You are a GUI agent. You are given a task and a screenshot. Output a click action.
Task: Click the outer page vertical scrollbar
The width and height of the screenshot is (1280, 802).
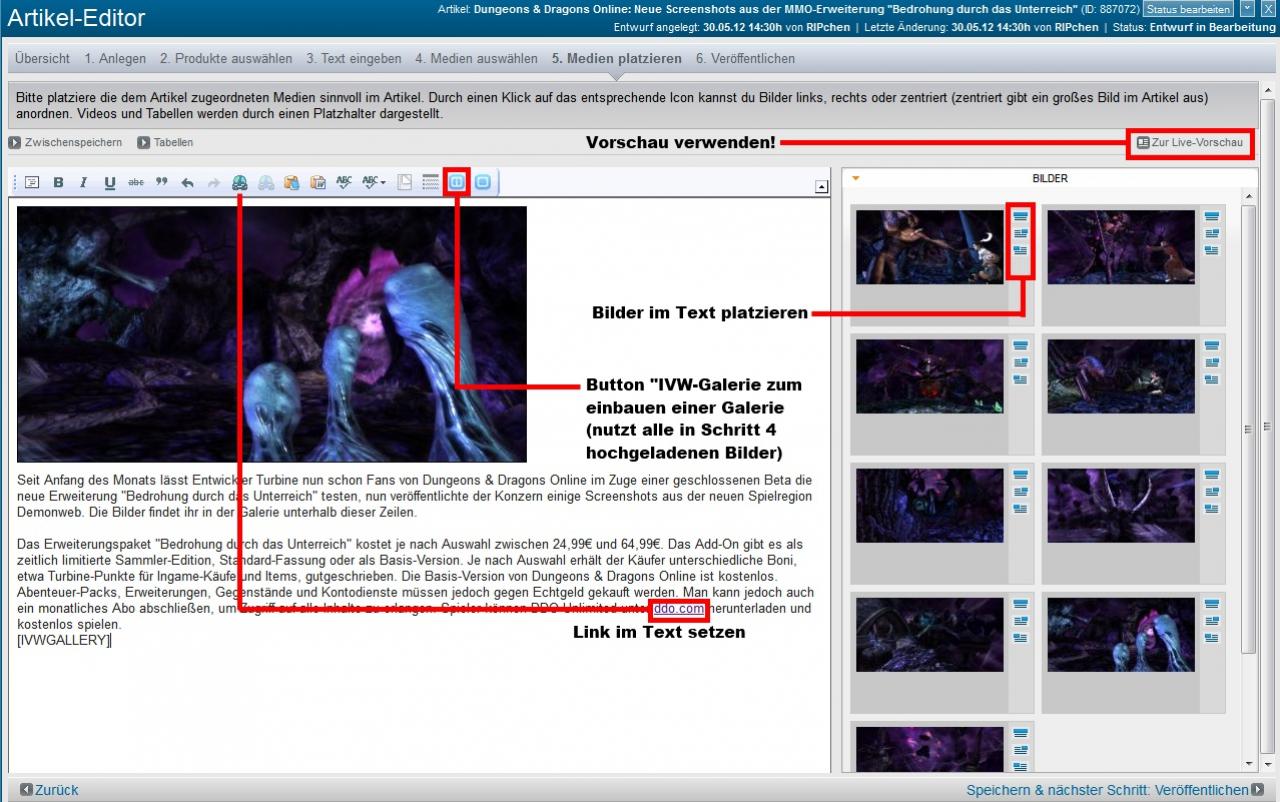pos(1268,425)
